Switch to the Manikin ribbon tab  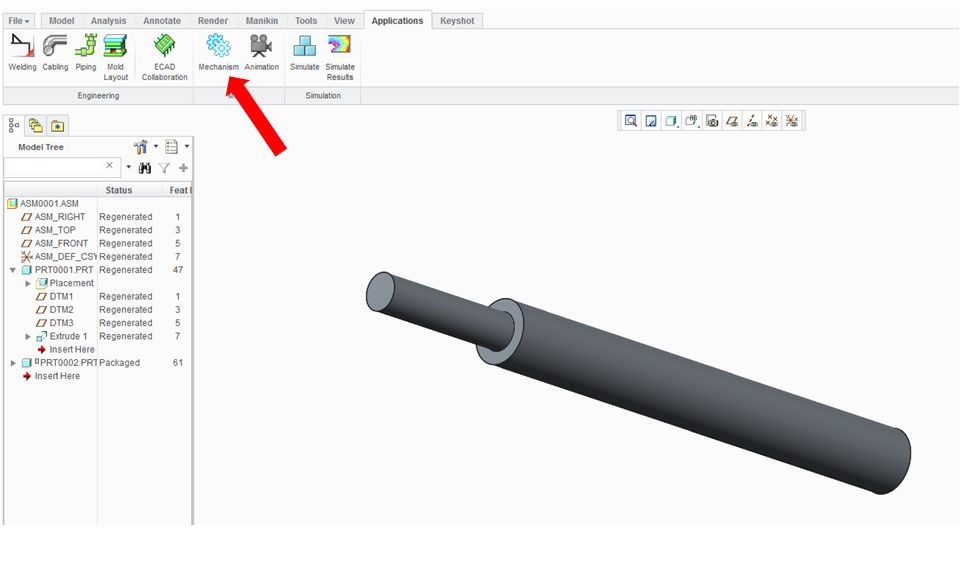(261, 21)
